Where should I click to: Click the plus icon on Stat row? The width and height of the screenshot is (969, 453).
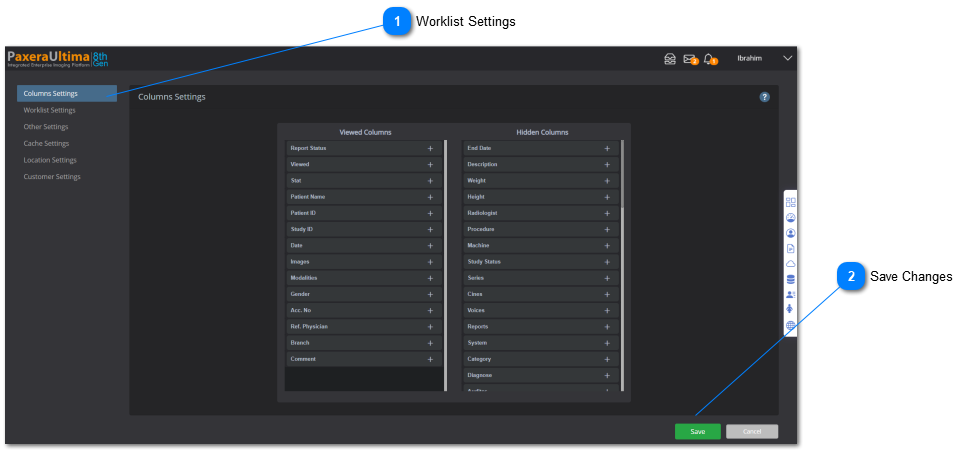click(430, 181)
